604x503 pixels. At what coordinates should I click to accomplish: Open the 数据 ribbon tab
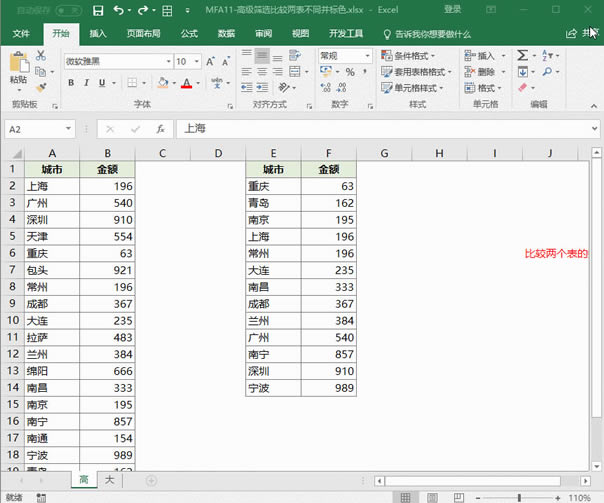coord(226,33)
